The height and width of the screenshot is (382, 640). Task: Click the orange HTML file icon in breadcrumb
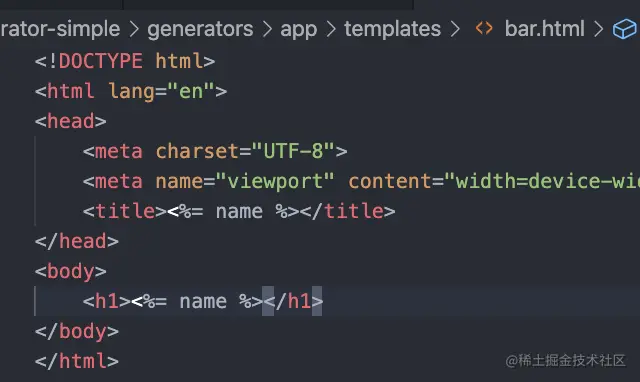pyautogui.click(x=484, y=29)
